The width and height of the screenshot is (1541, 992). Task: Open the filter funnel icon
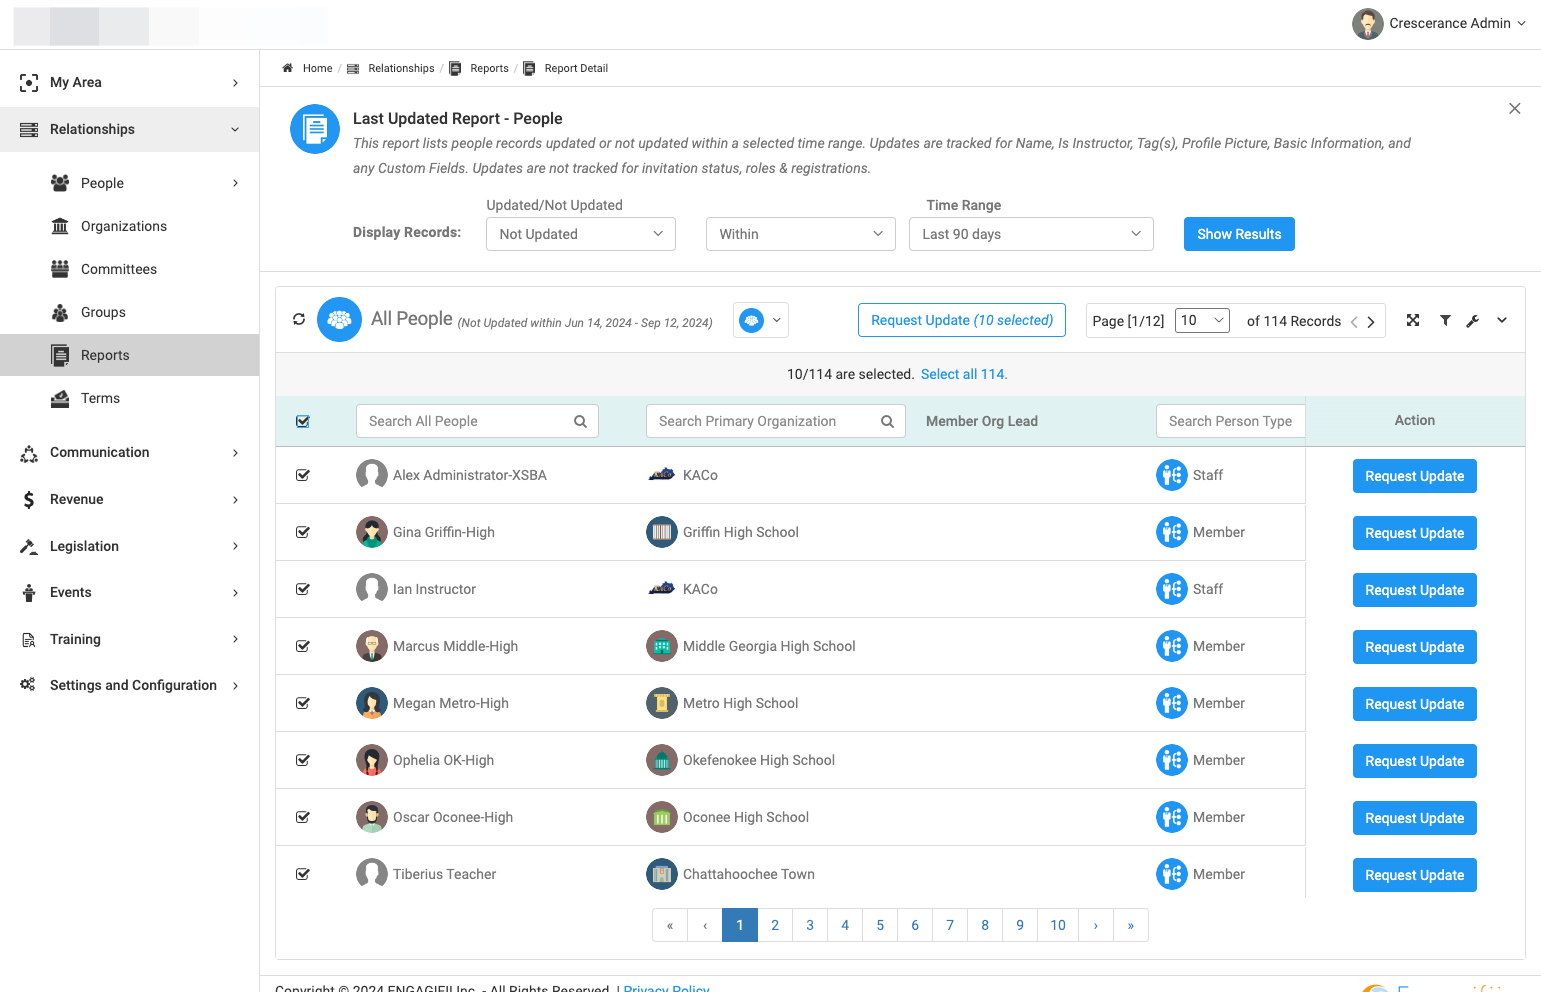(1445, 320)
